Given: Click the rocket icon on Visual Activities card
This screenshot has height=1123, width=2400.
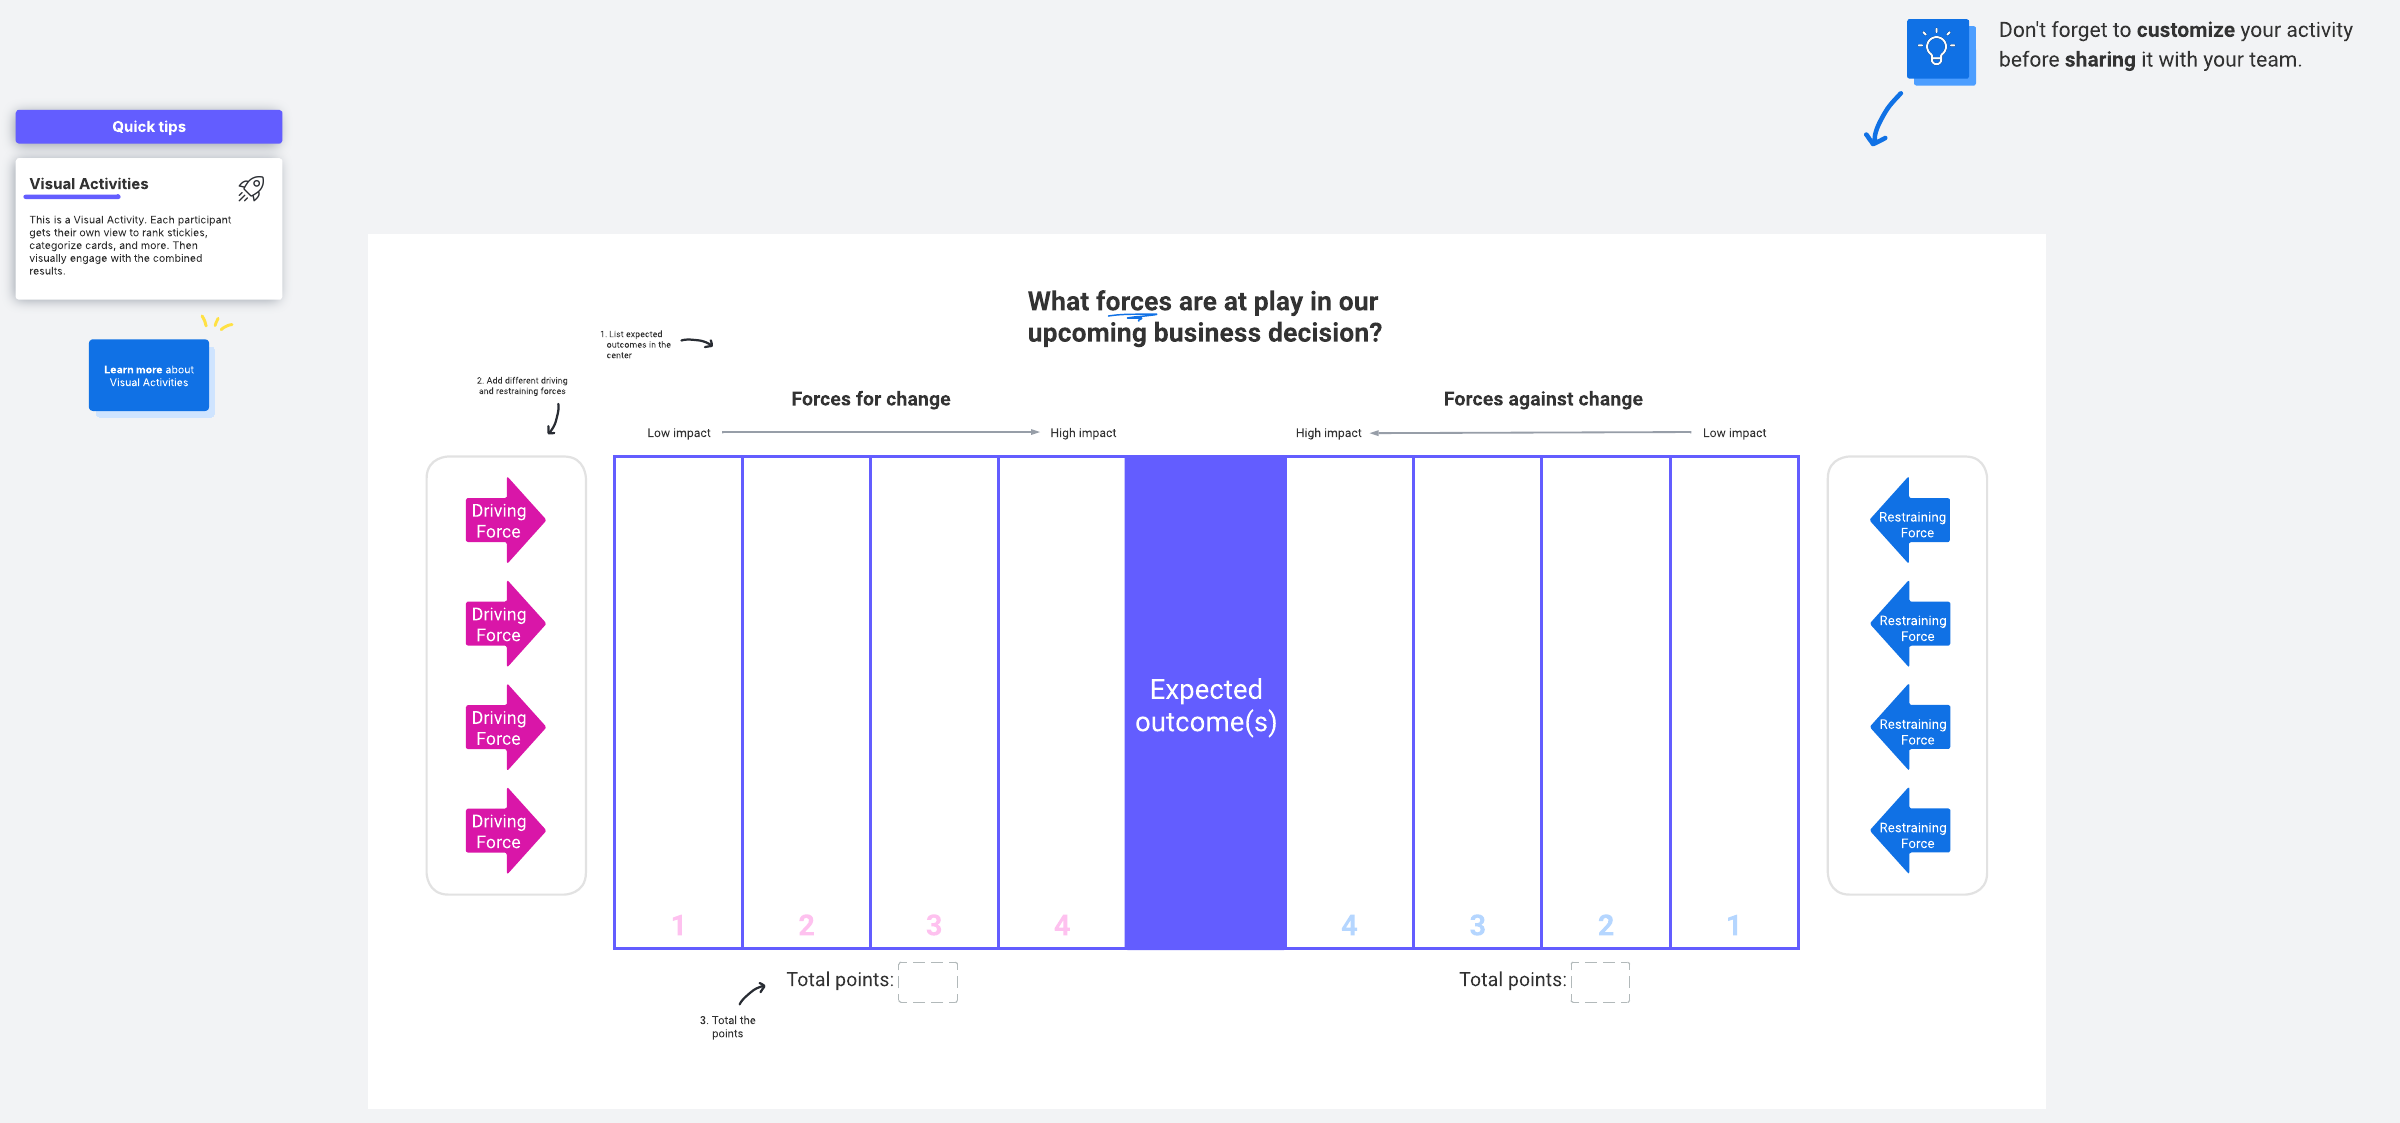Looking at the screenshot, I should (x=251, y=188).
